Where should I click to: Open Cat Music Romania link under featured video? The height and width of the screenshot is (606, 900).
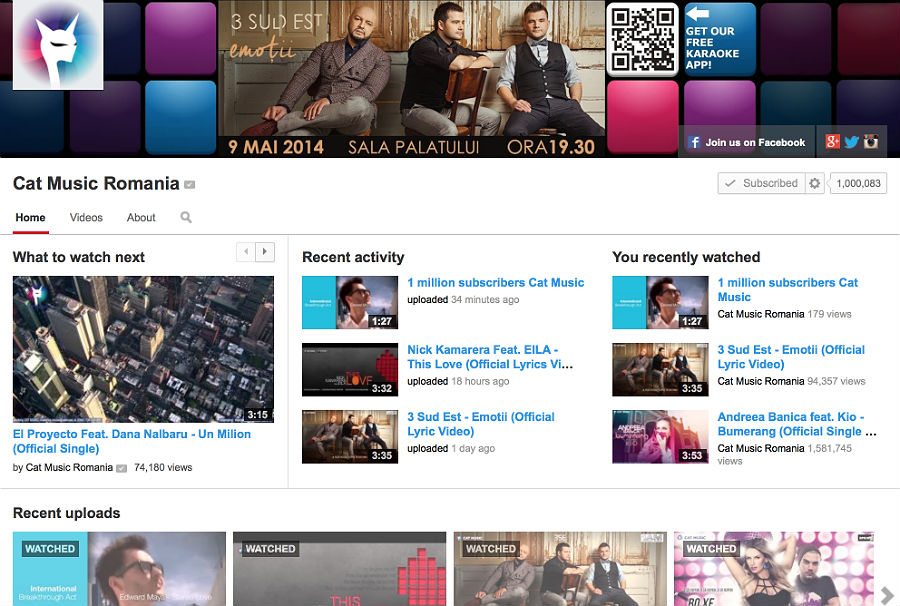tap(69, 468)
